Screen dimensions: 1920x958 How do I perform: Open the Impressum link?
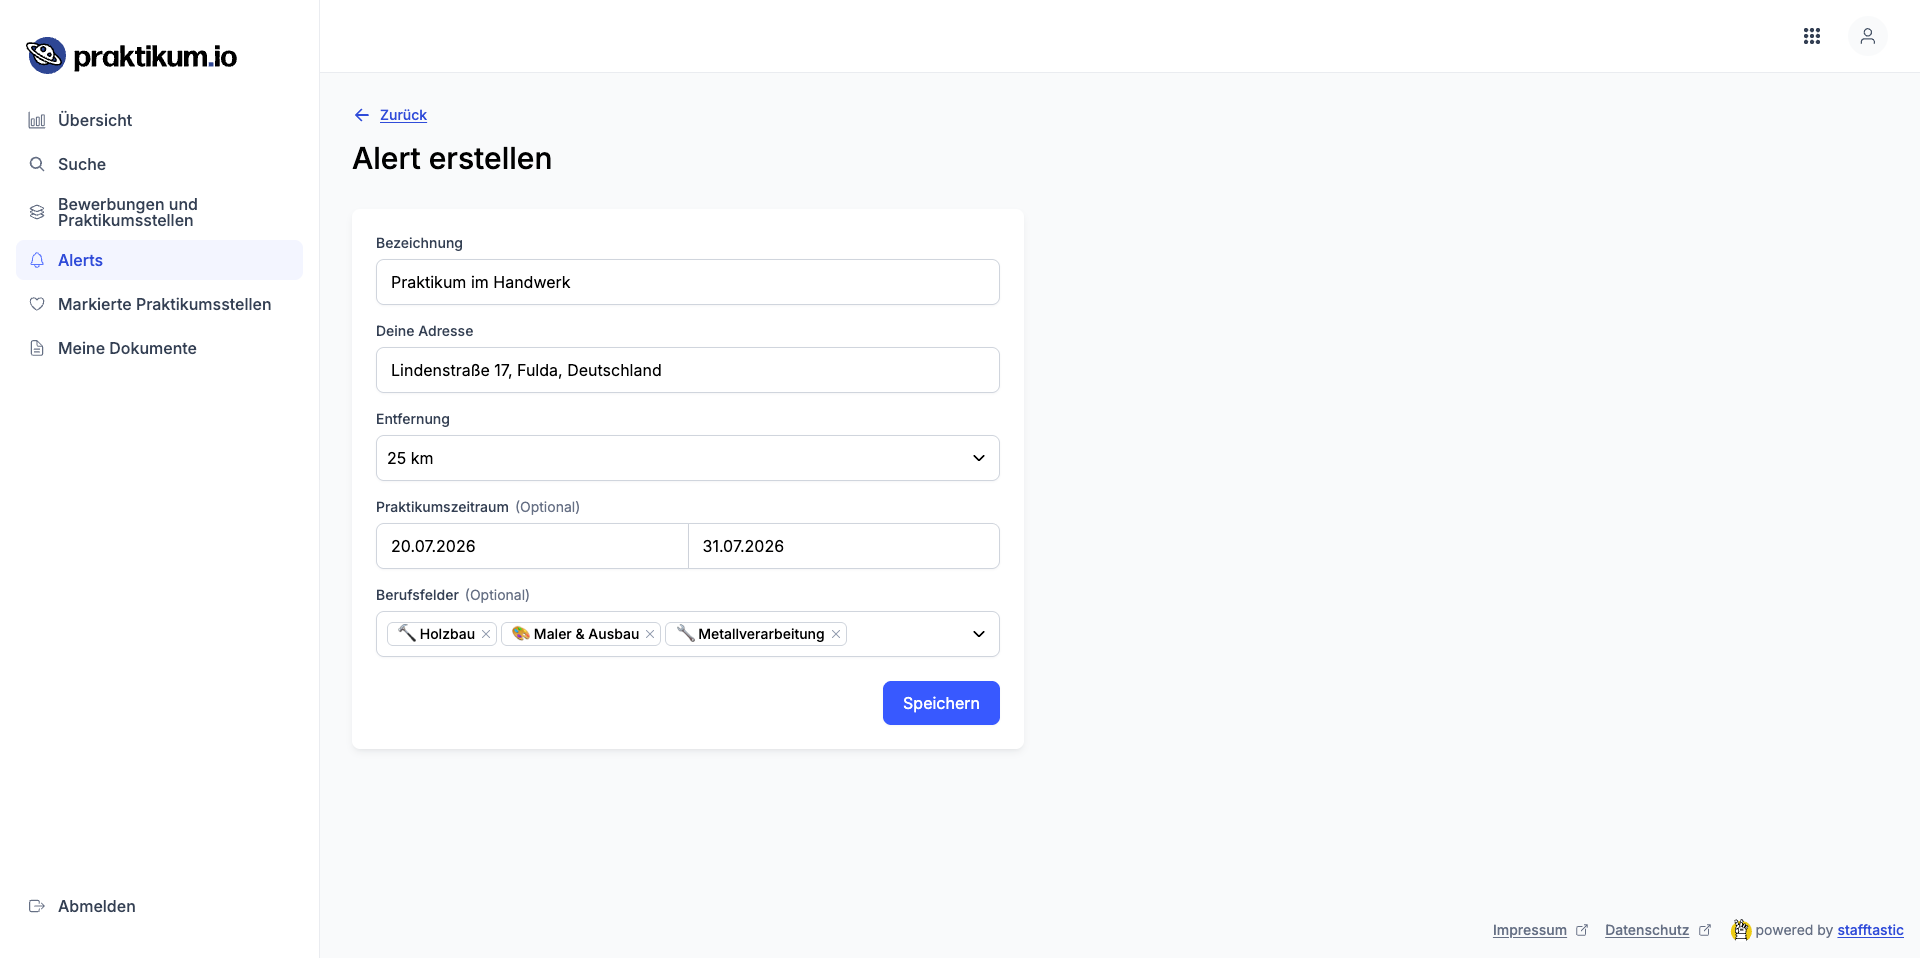[1529, 930]
